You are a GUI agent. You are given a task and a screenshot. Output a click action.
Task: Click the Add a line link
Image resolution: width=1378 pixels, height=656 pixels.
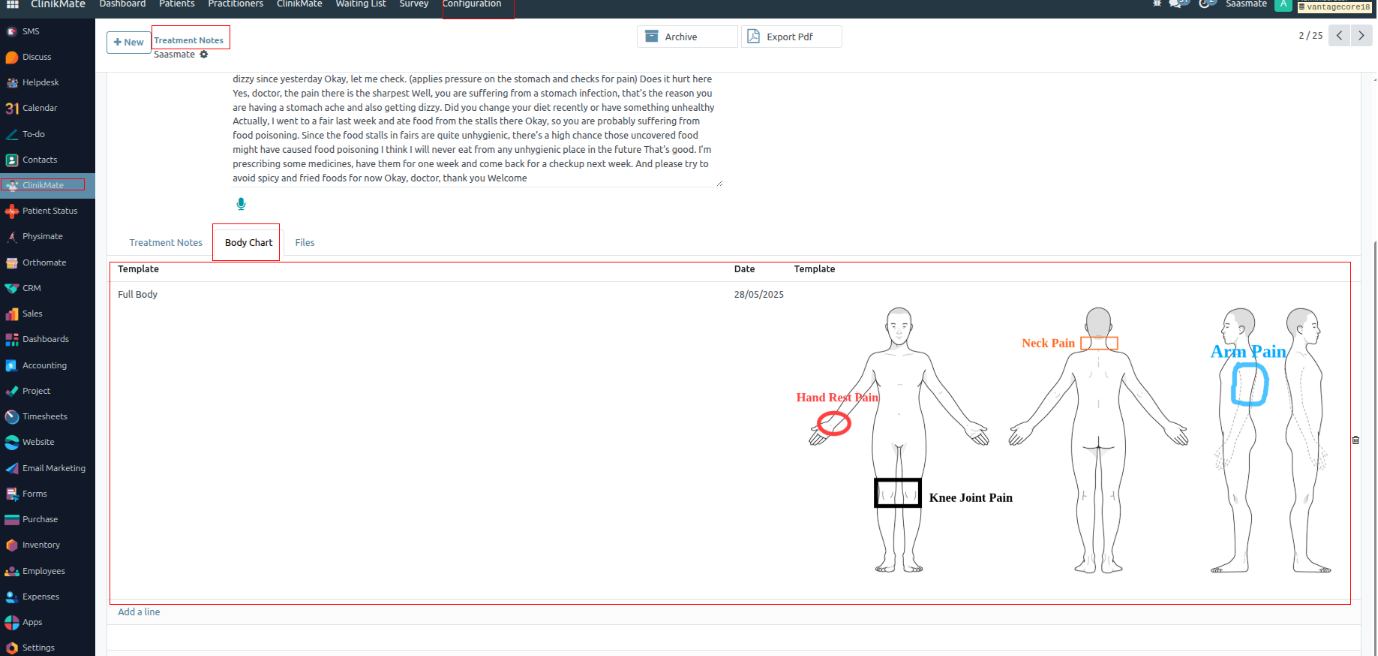139,612
